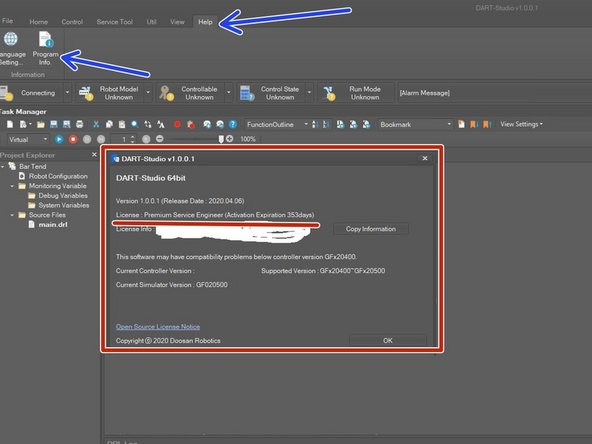The width and height of the screenshot is (592, 444).
Task: Switch to the Control ribbon tab
Action: coord(72,22)
